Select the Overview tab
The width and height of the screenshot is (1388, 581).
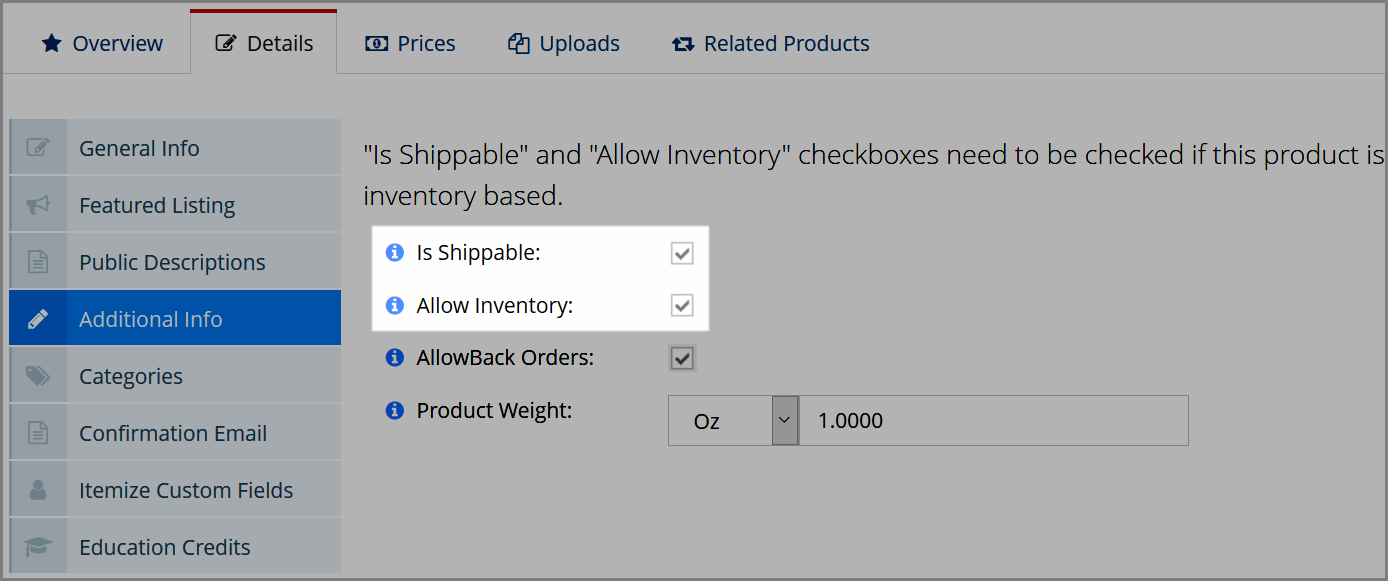click(x=102, y=43)
